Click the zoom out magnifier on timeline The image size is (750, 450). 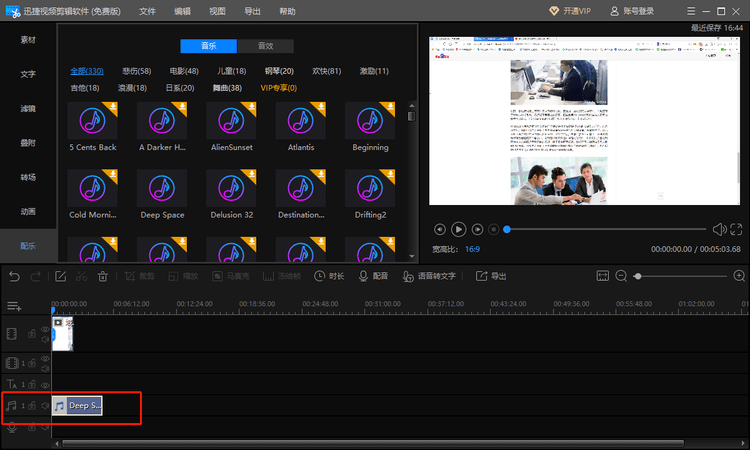coord(621,276)
